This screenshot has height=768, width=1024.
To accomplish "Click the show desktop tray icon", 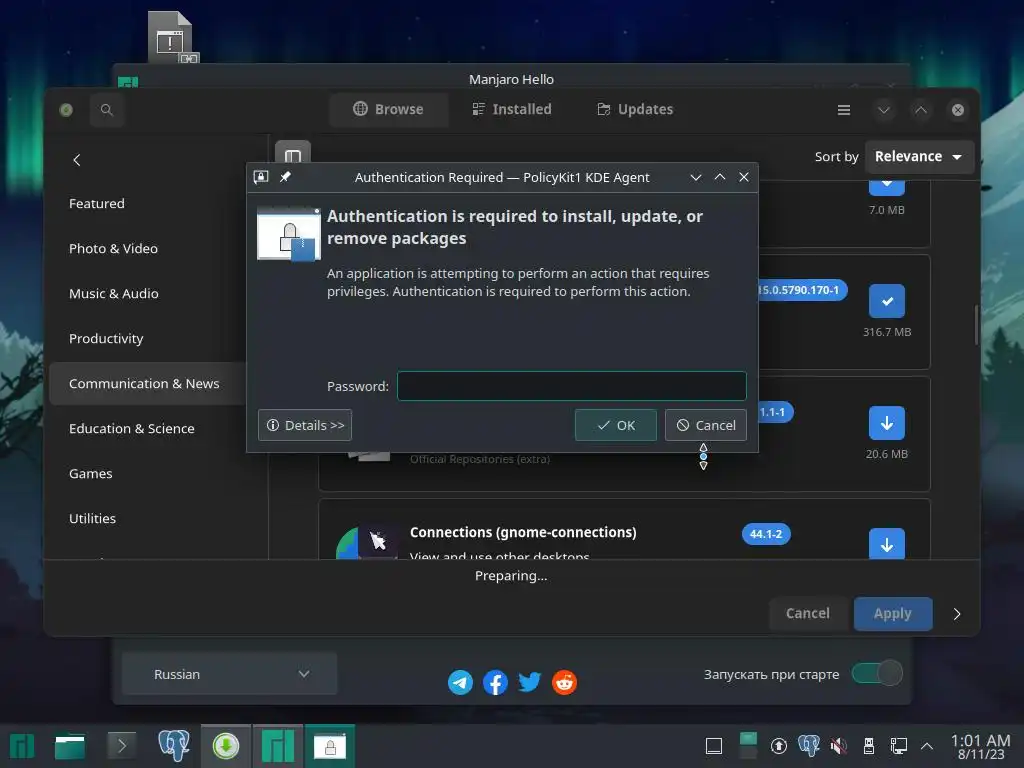I will pos(714,746).
